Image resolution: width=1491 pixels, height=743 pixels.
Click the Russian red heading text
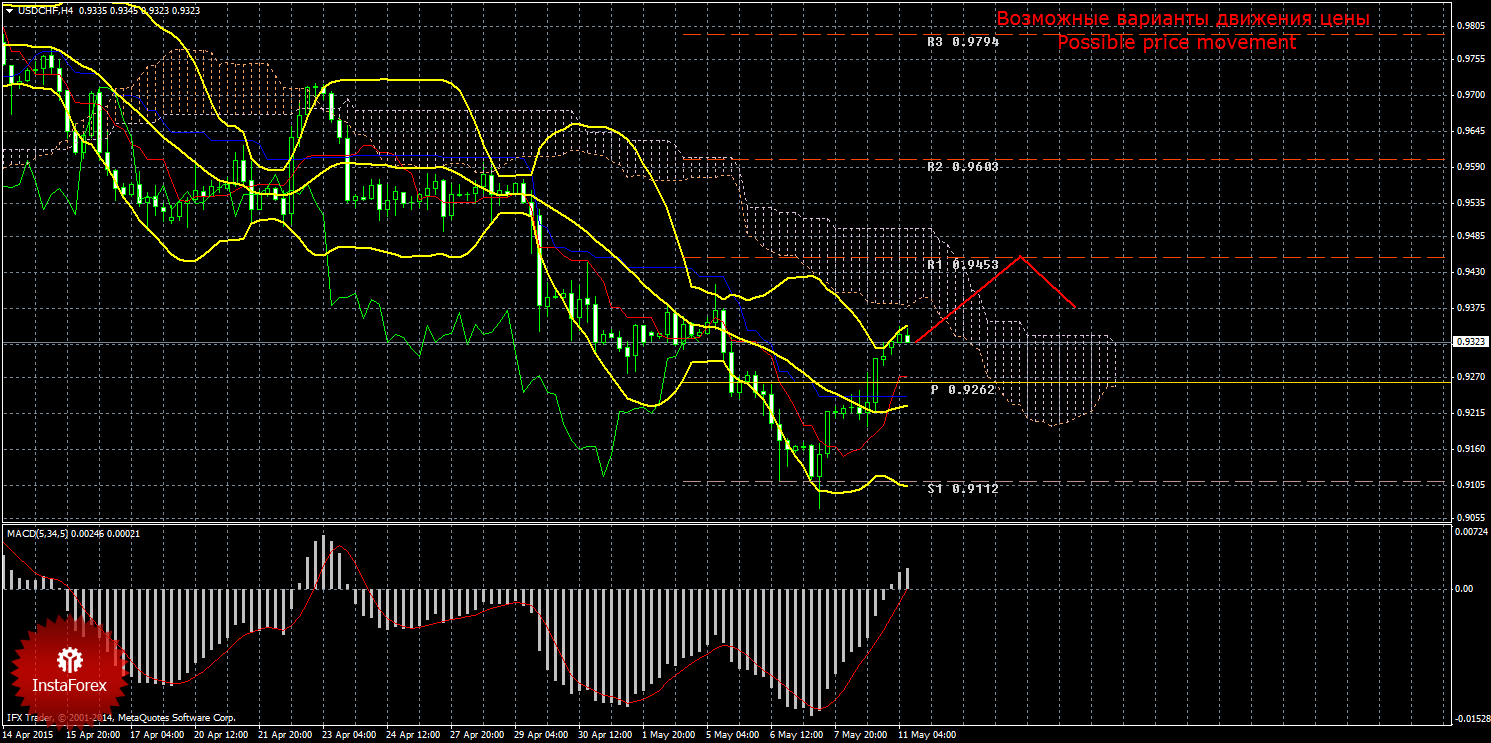[x=1182, y=19]
